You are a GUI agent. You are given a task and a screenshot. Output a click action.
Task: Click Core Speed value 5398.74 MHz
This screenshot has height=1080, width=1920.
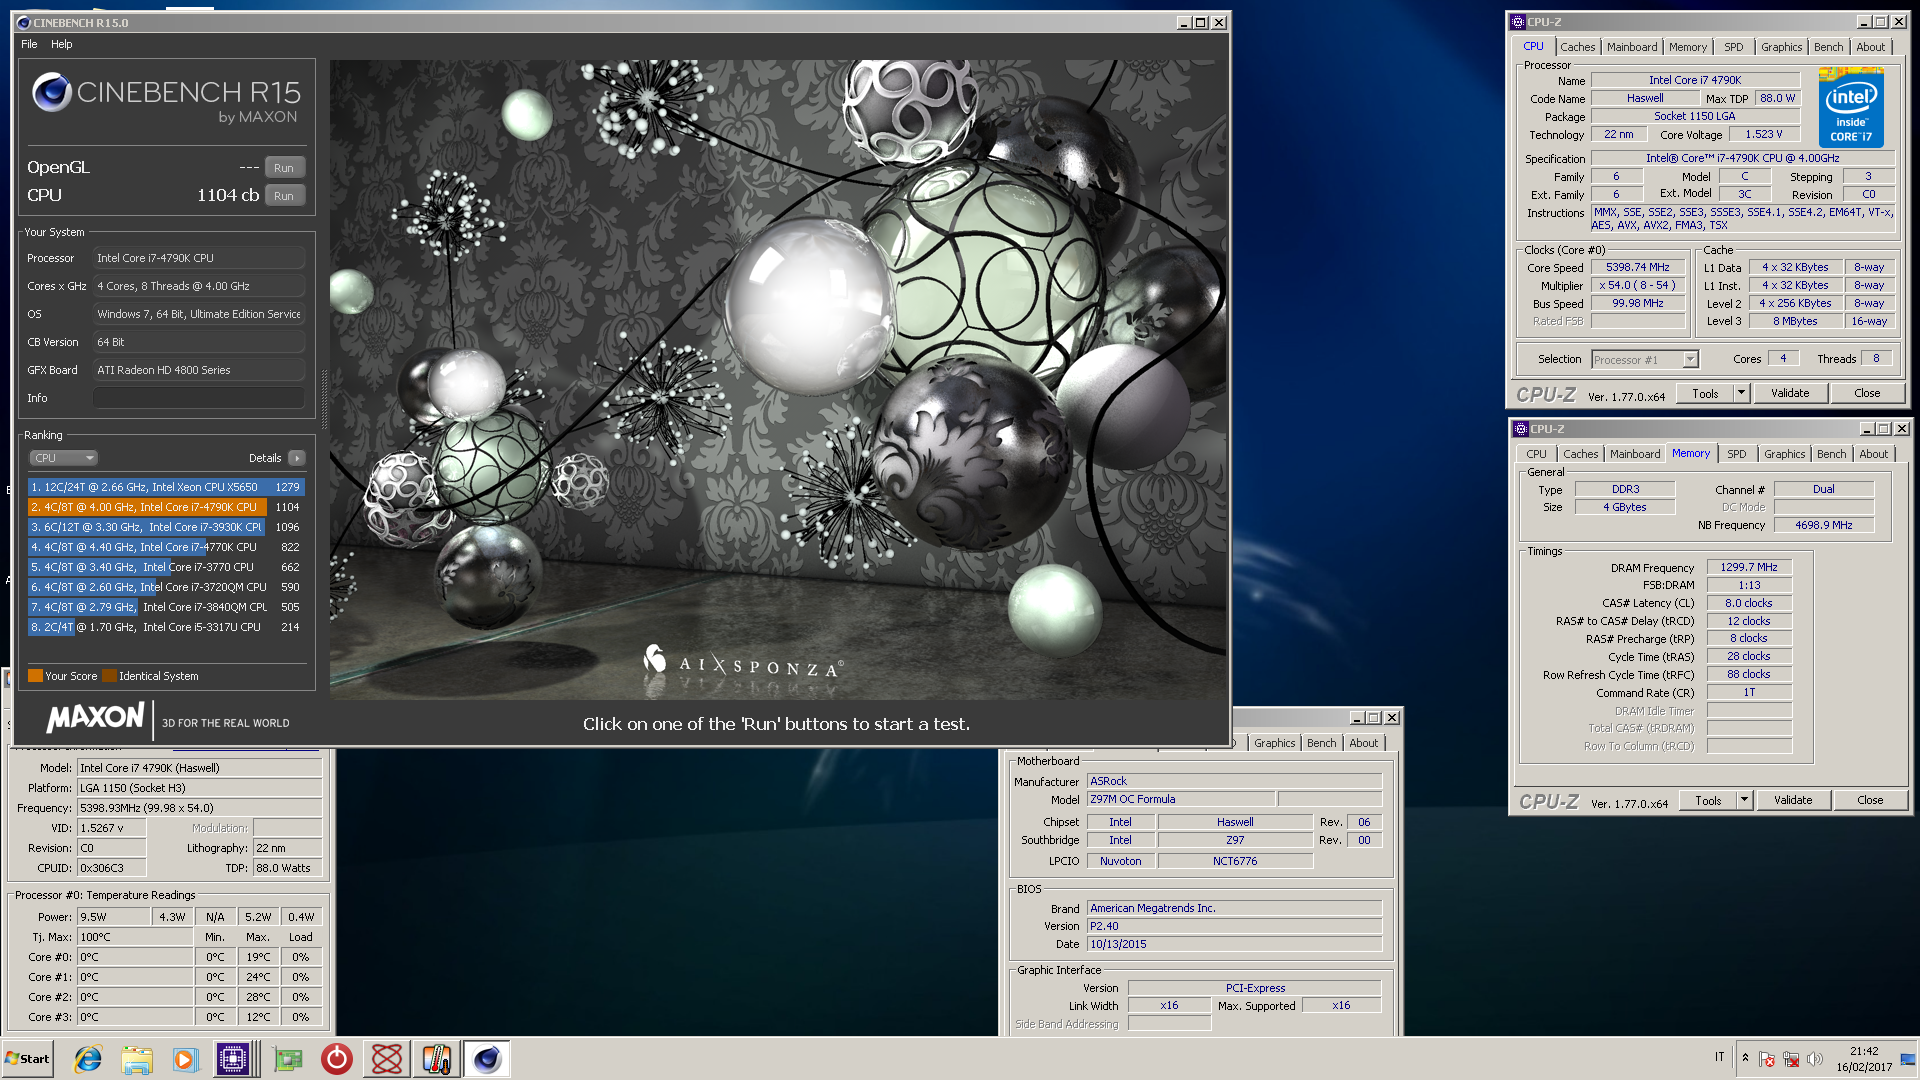tap(1638, 268)
